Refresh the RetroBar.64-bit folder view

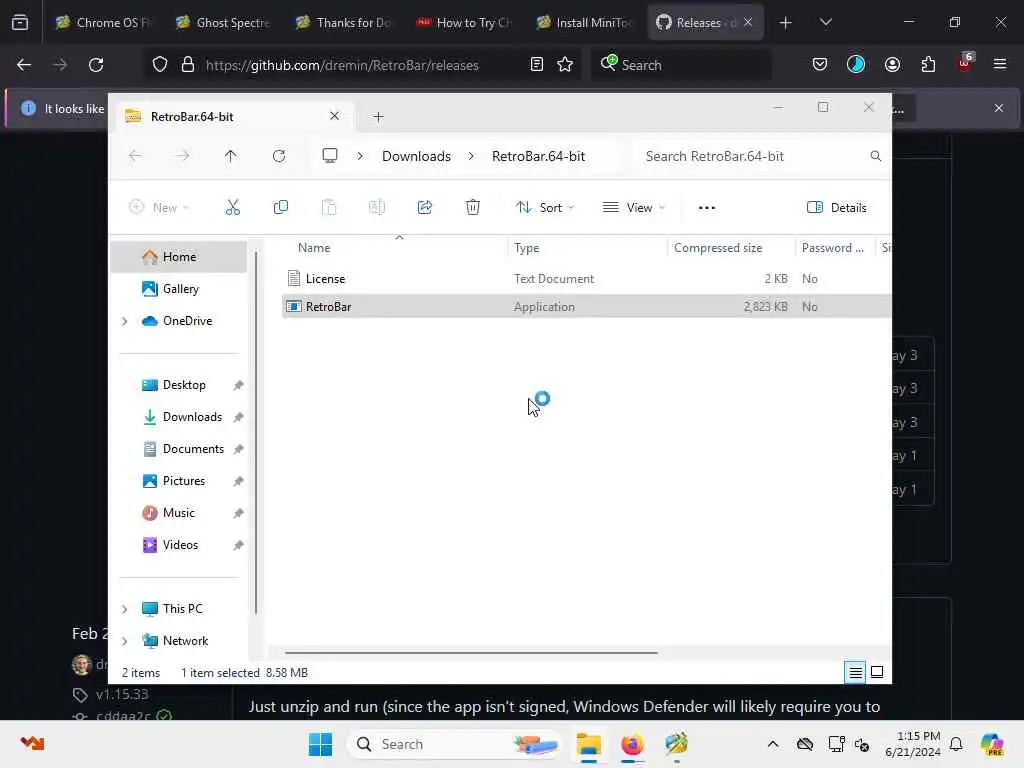coord(279,156)
